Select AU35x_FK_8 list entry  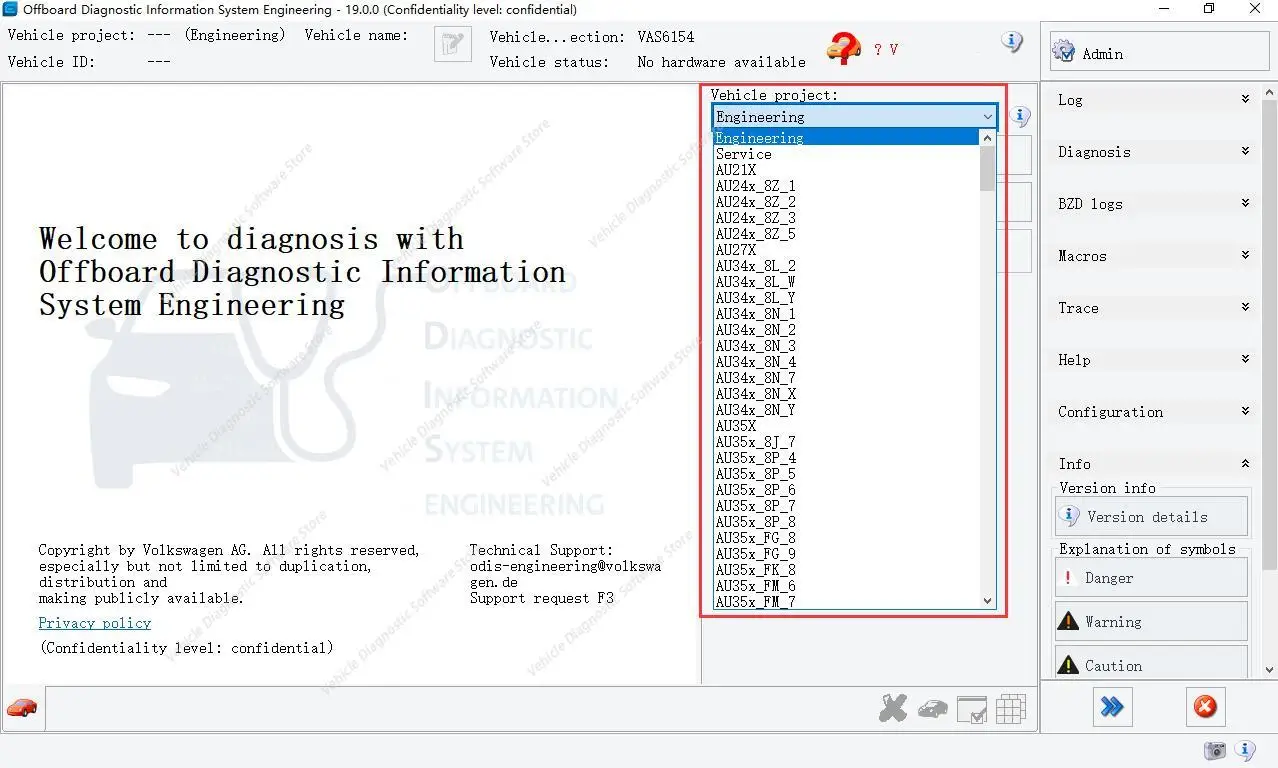[x=846, y=570]
